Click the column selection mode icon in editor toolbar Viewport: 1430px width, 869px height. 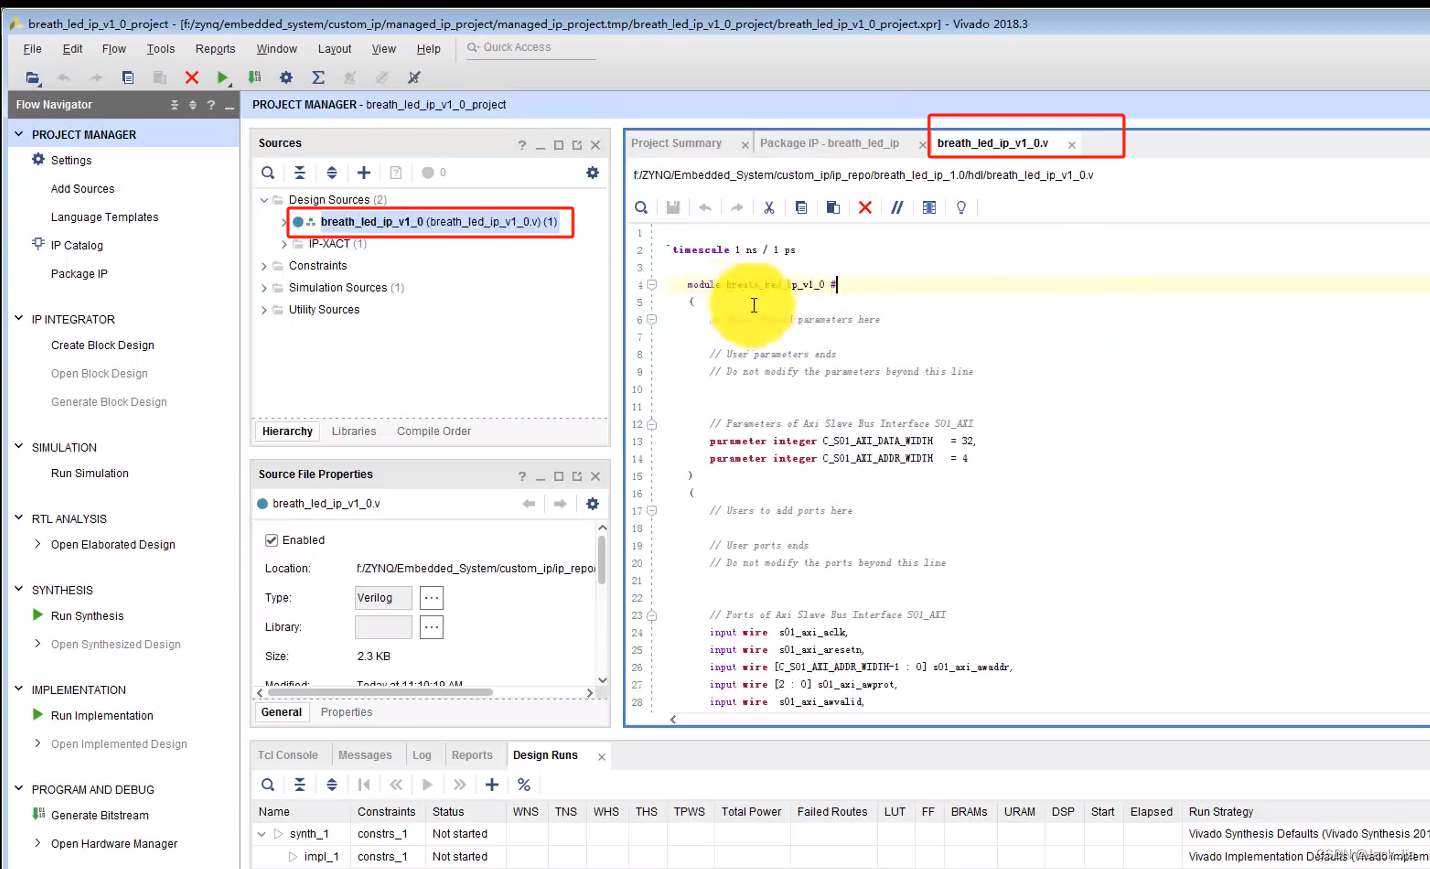[x=929, y=208]
